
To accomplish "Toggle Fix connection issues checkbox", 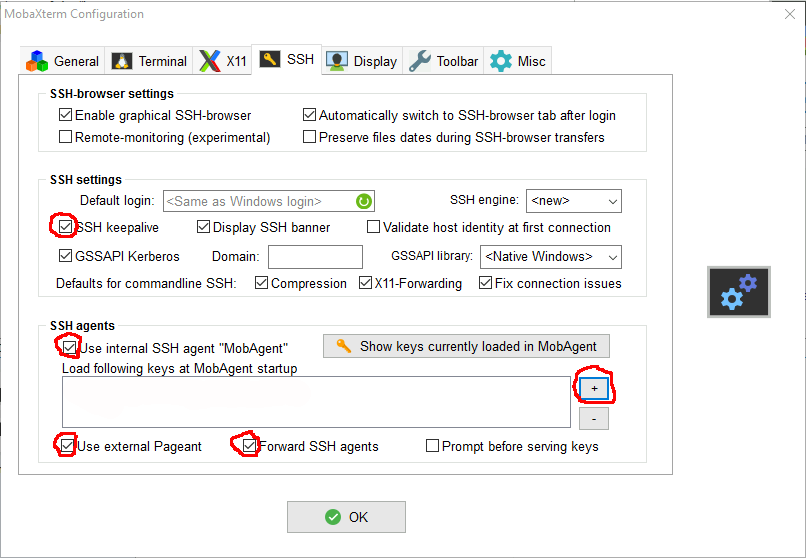I will [x=485, y=283].
